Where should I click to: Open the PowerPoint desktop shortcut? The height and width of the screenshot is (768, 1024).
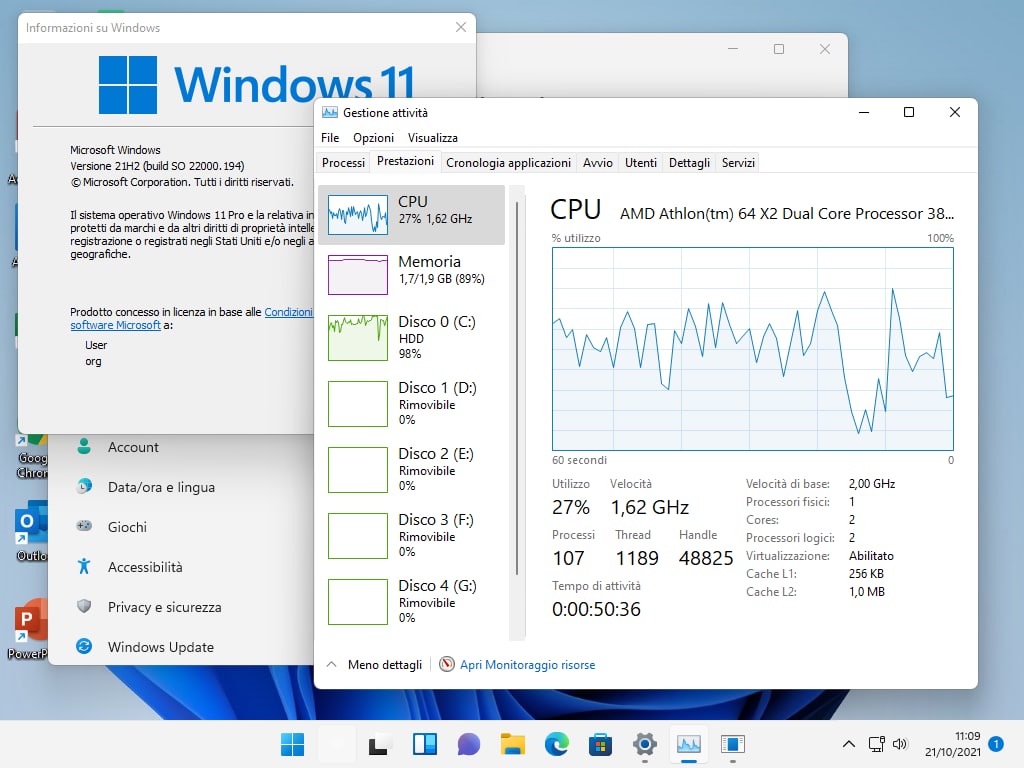[x=27, y=628]
